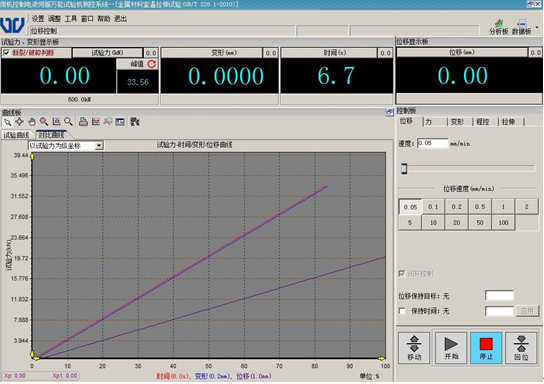Select the 拉伸 control tab
The height and width of the screenshot is (384, 544).
click(x=508, y=122)
